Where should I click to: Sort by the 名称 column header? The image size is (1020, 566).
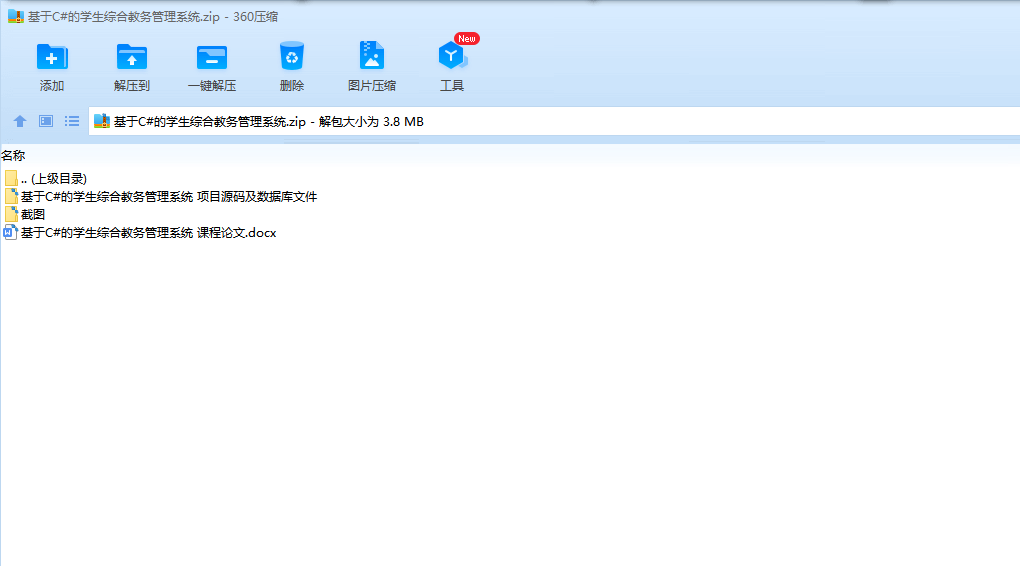tap(13, 155)
